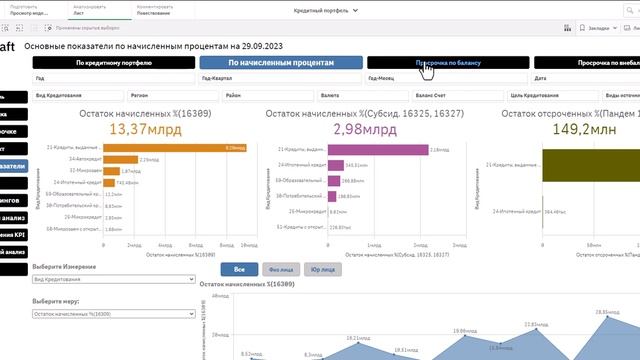The width and height of the screenshot is (640, 360).
Task: Open the sheets icon in top-right toolbar
Action: coord(627,28)
